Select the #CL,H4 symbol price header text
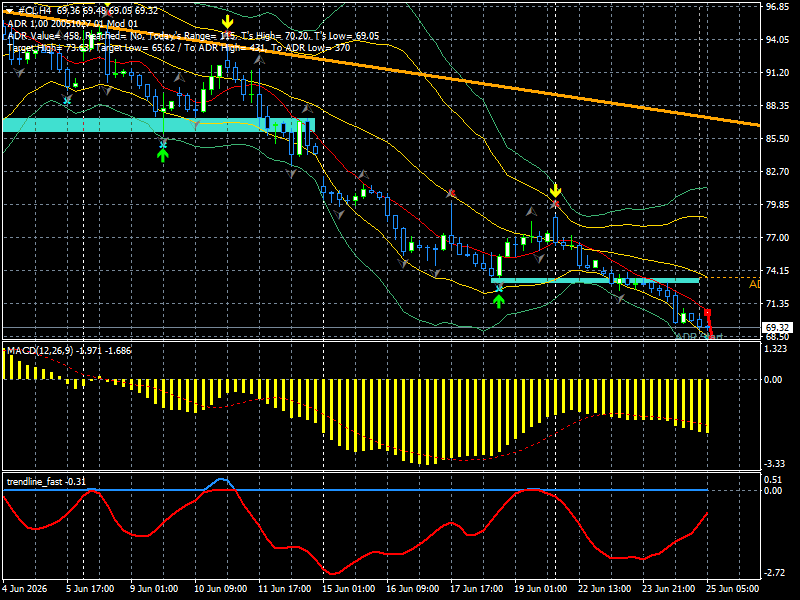Screen dimensions: 800x600 coord(88,11)
